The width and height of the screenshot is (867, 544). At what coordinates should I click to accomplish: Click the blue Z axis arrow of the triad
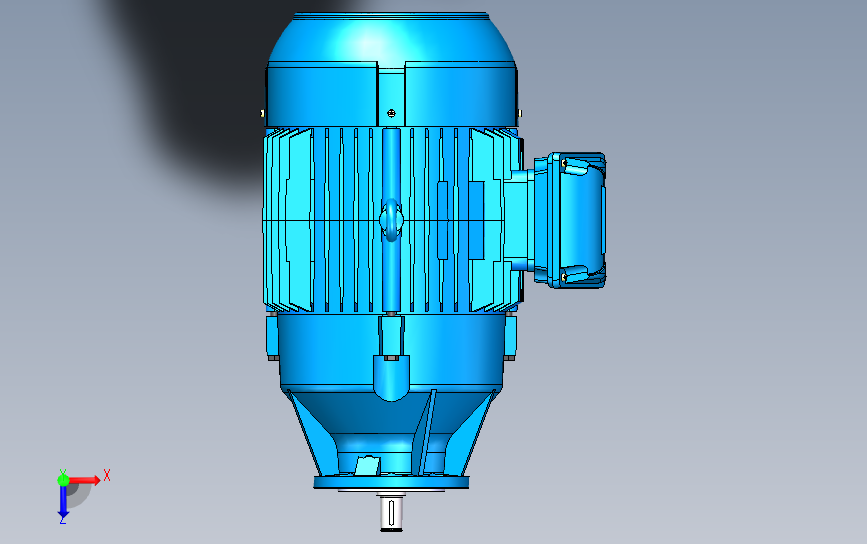(63, 502)
